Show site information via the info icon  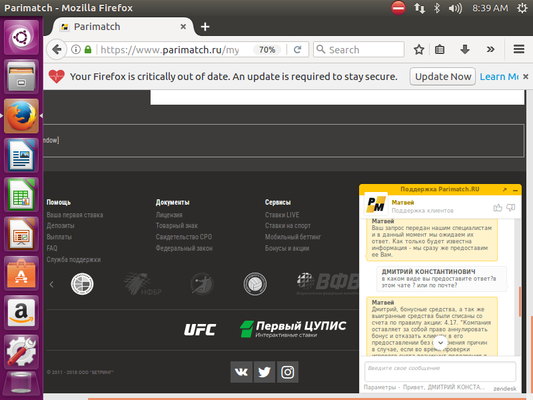pyautogui.click(x=75, y=50)
